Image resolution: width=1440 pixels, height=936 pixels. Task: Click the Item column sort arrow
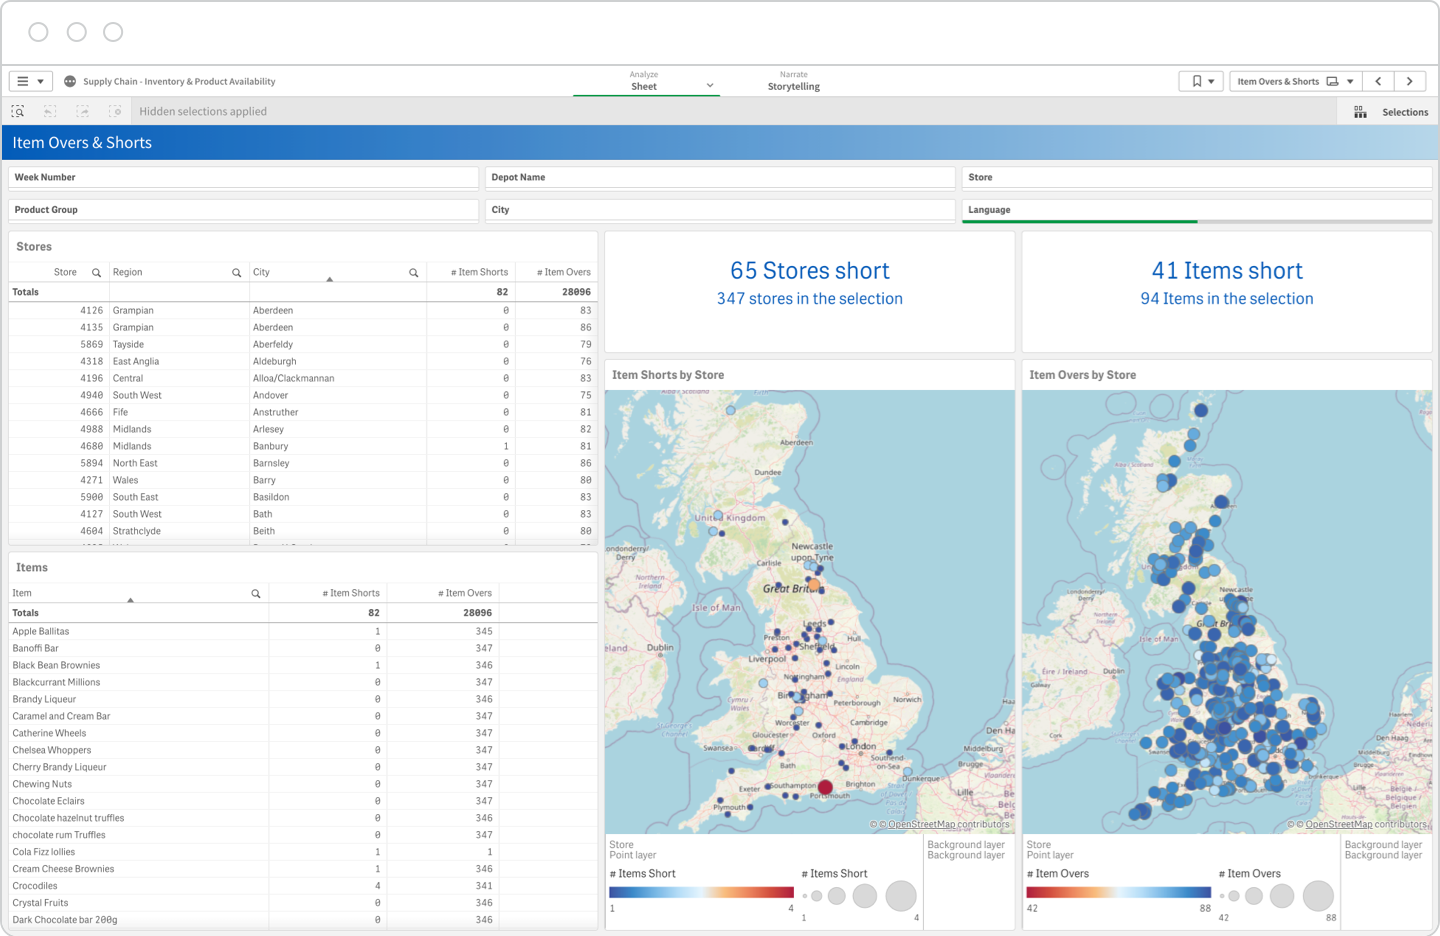[x=130, y=600]
